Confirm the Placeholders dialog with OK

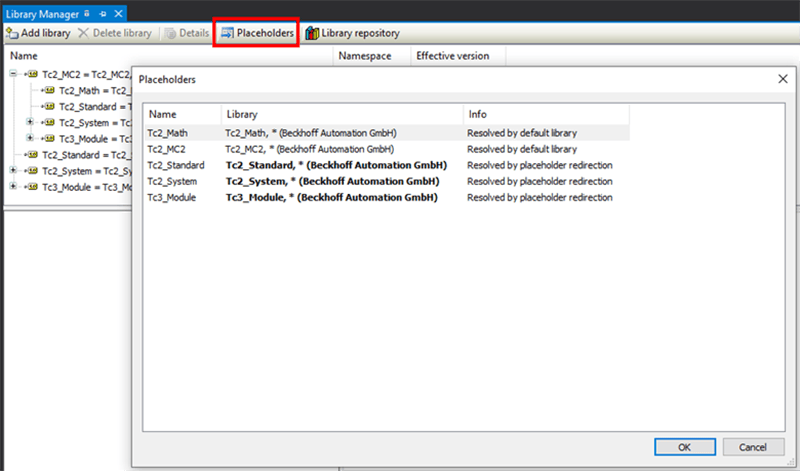pos(685,447)
